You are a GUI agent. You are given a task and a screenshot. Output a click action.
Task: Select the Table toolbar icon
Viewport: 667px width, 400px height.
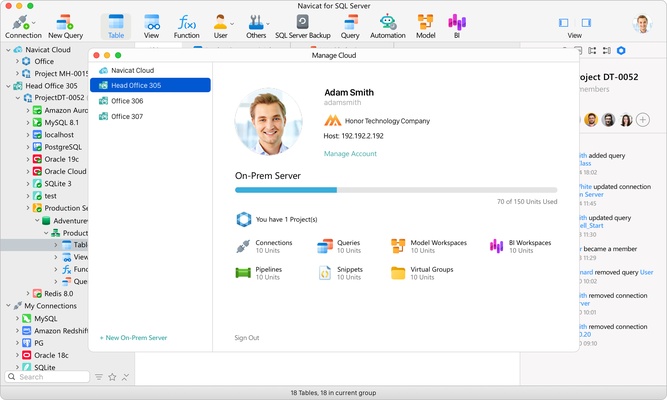116,26
